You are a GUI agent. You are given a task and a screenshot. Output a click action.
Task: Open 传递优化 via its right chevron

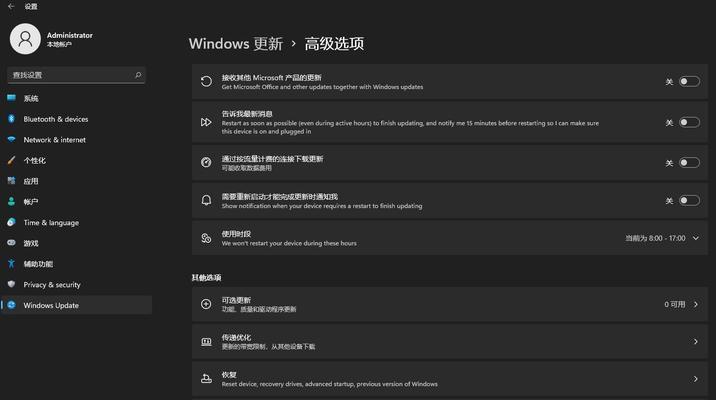pyautogui.click(x=695, y=342)
